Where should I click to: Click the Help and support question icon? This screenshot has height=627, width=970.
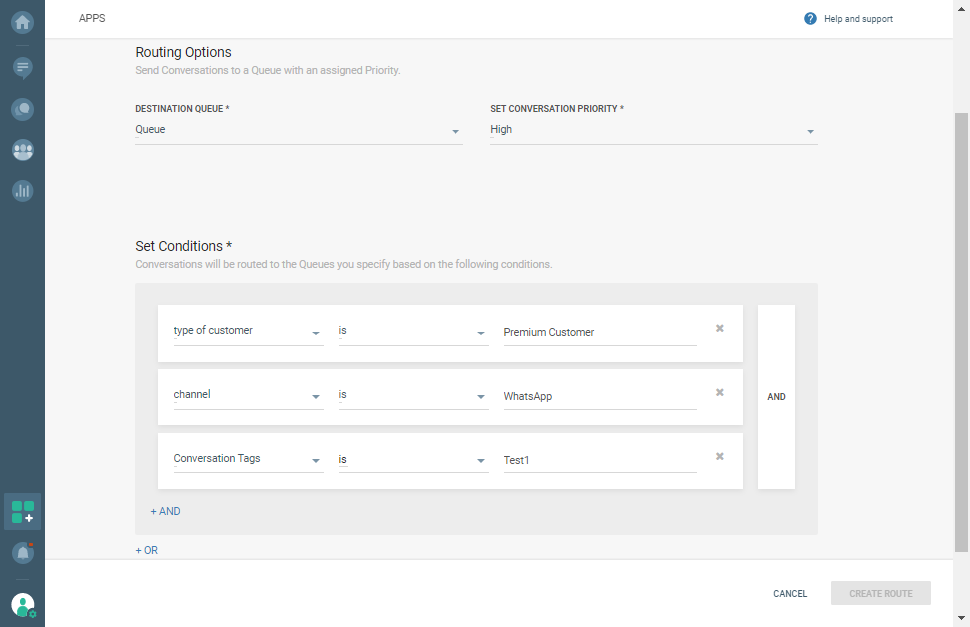point(810,19)
